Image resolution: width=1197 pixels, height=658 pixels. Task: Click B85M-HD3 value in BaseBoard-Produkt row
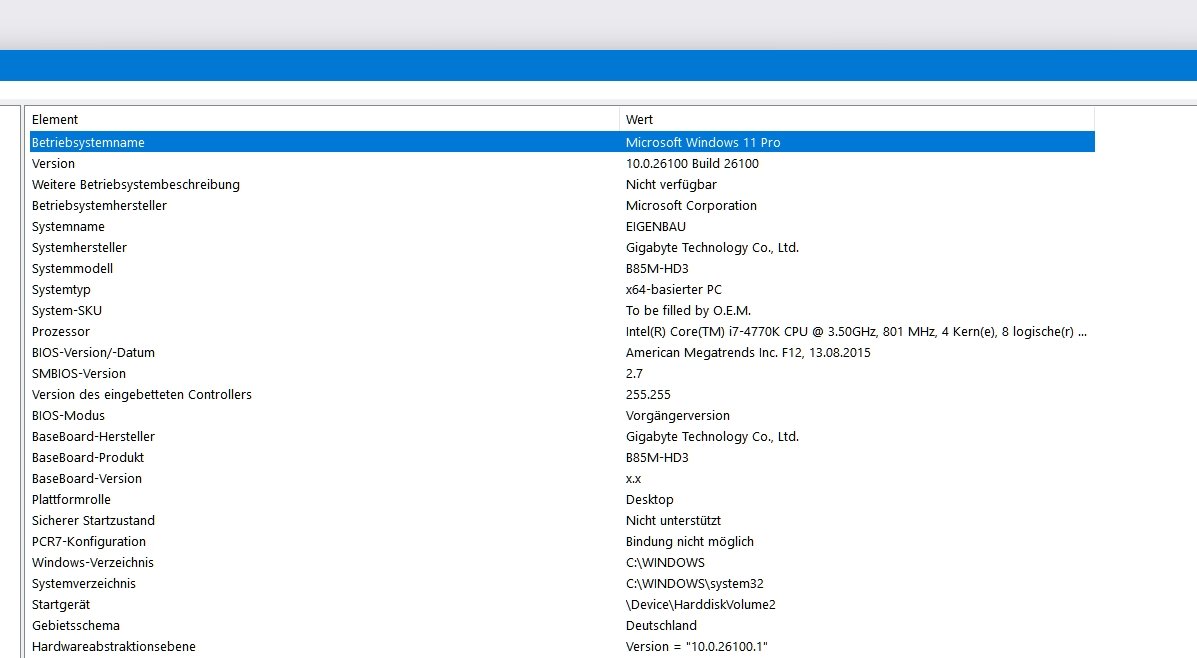(657, 457)
